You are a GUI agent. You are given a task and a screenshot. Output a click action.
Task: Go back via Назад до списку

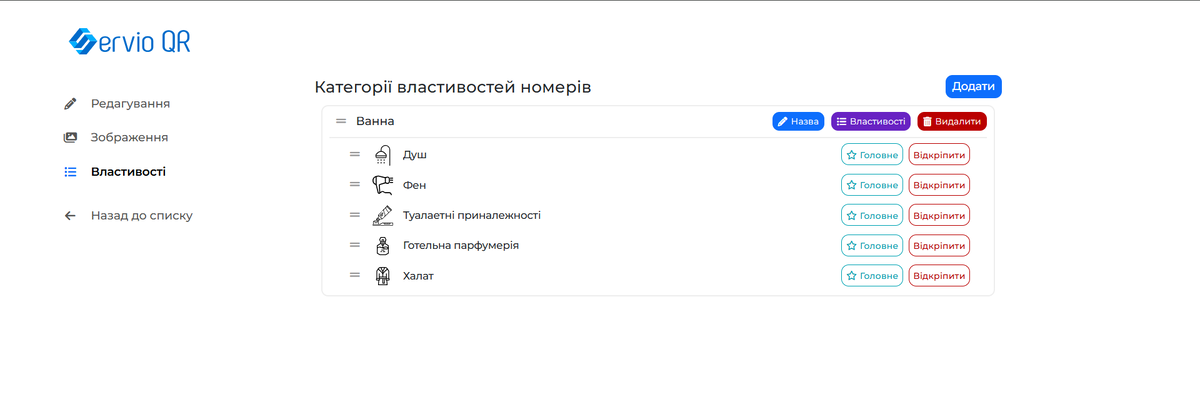pos(141,215)
